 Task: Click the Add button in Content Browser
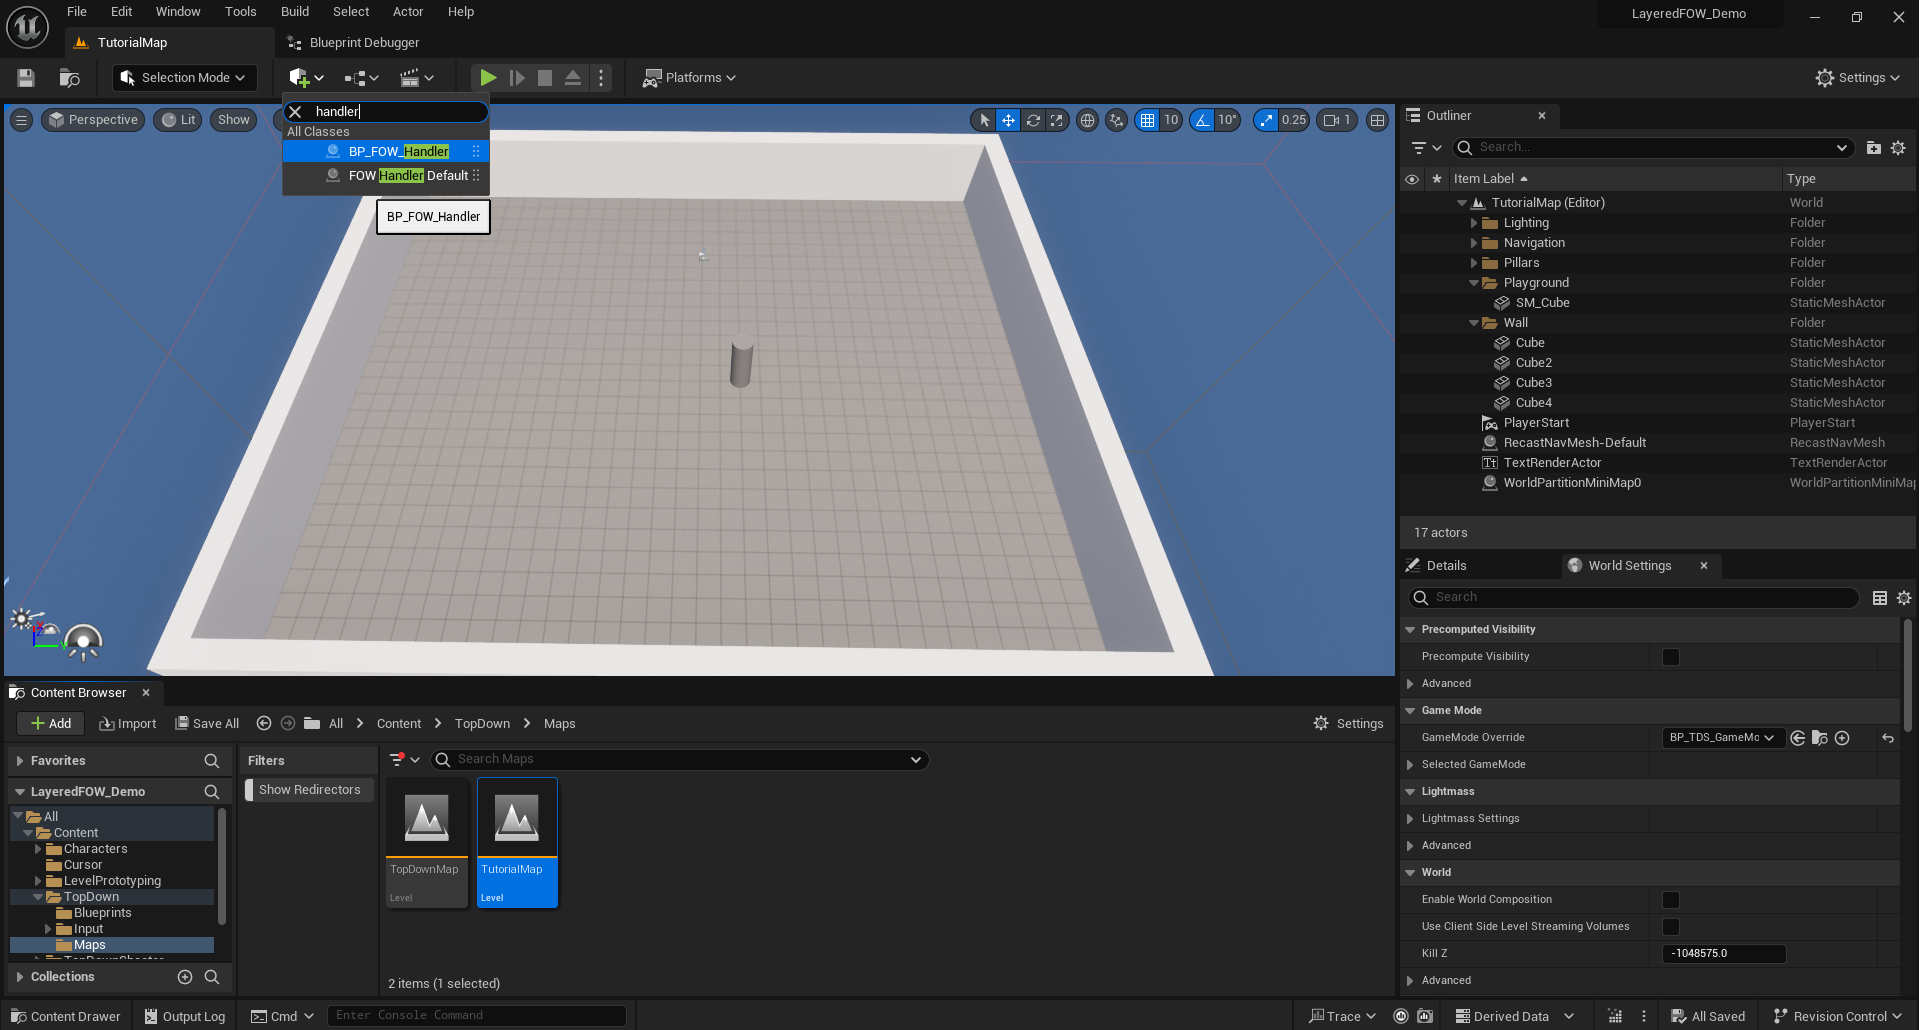[x=51, y=724]
